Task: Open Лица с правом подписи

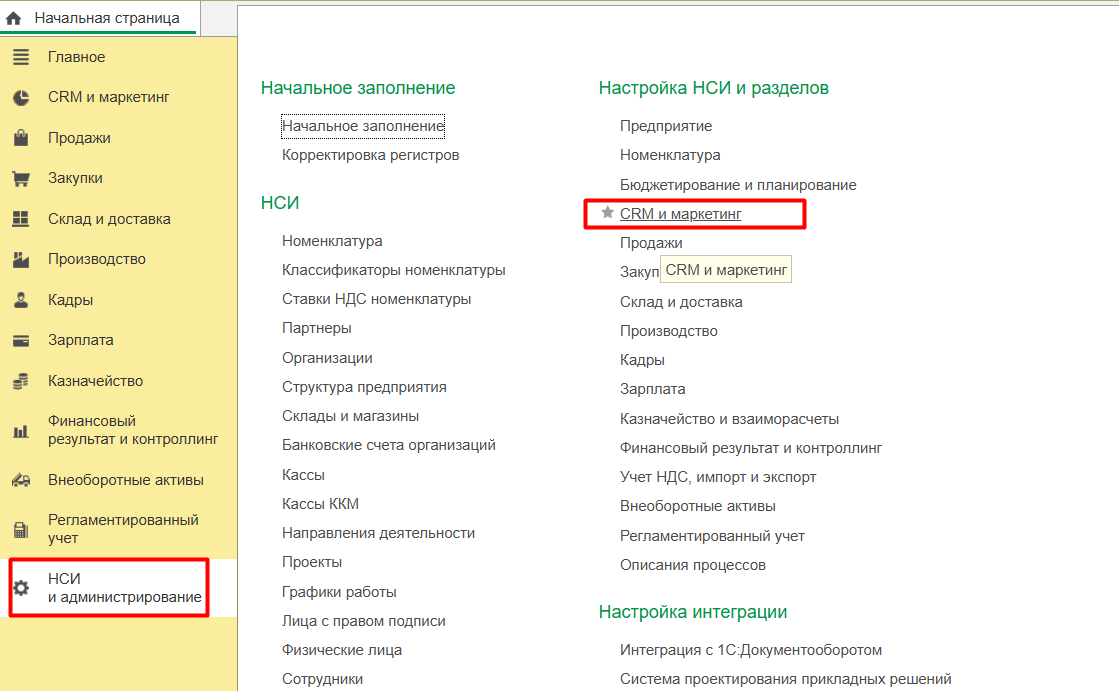Action: [x=363, y=621]
